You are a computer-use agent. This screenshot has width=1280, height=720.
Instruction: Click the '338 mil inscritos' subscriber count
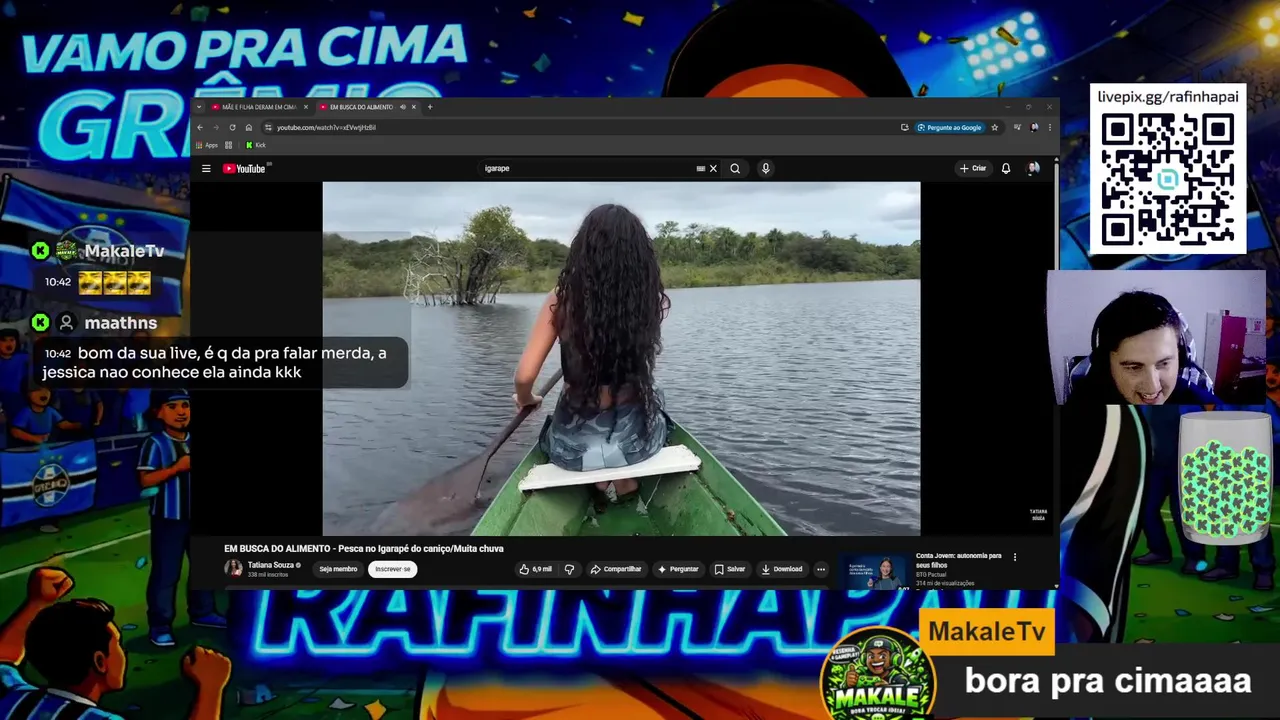pyautogui.click(x=268, y=574)
